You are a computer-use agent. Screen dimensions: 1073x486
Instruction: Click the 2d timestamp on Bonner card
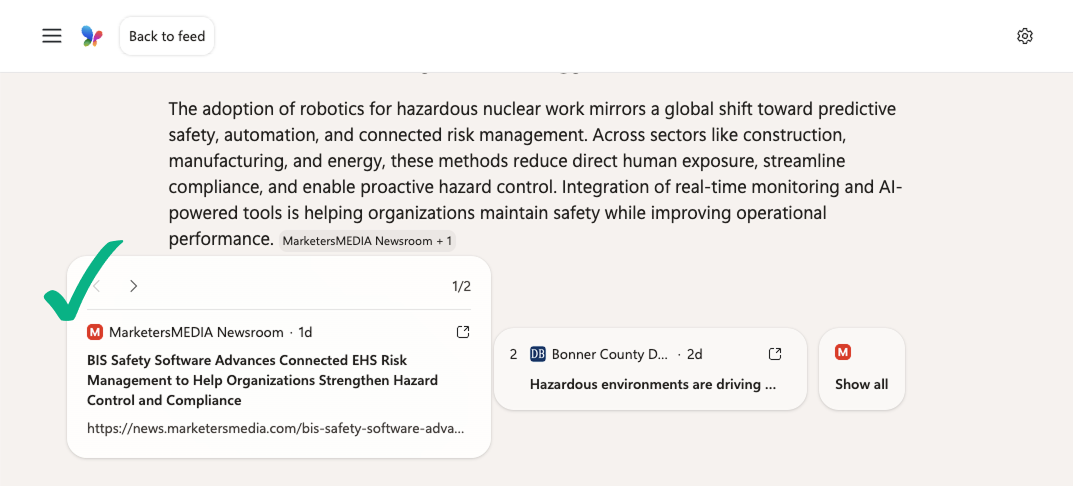point(695,354)
